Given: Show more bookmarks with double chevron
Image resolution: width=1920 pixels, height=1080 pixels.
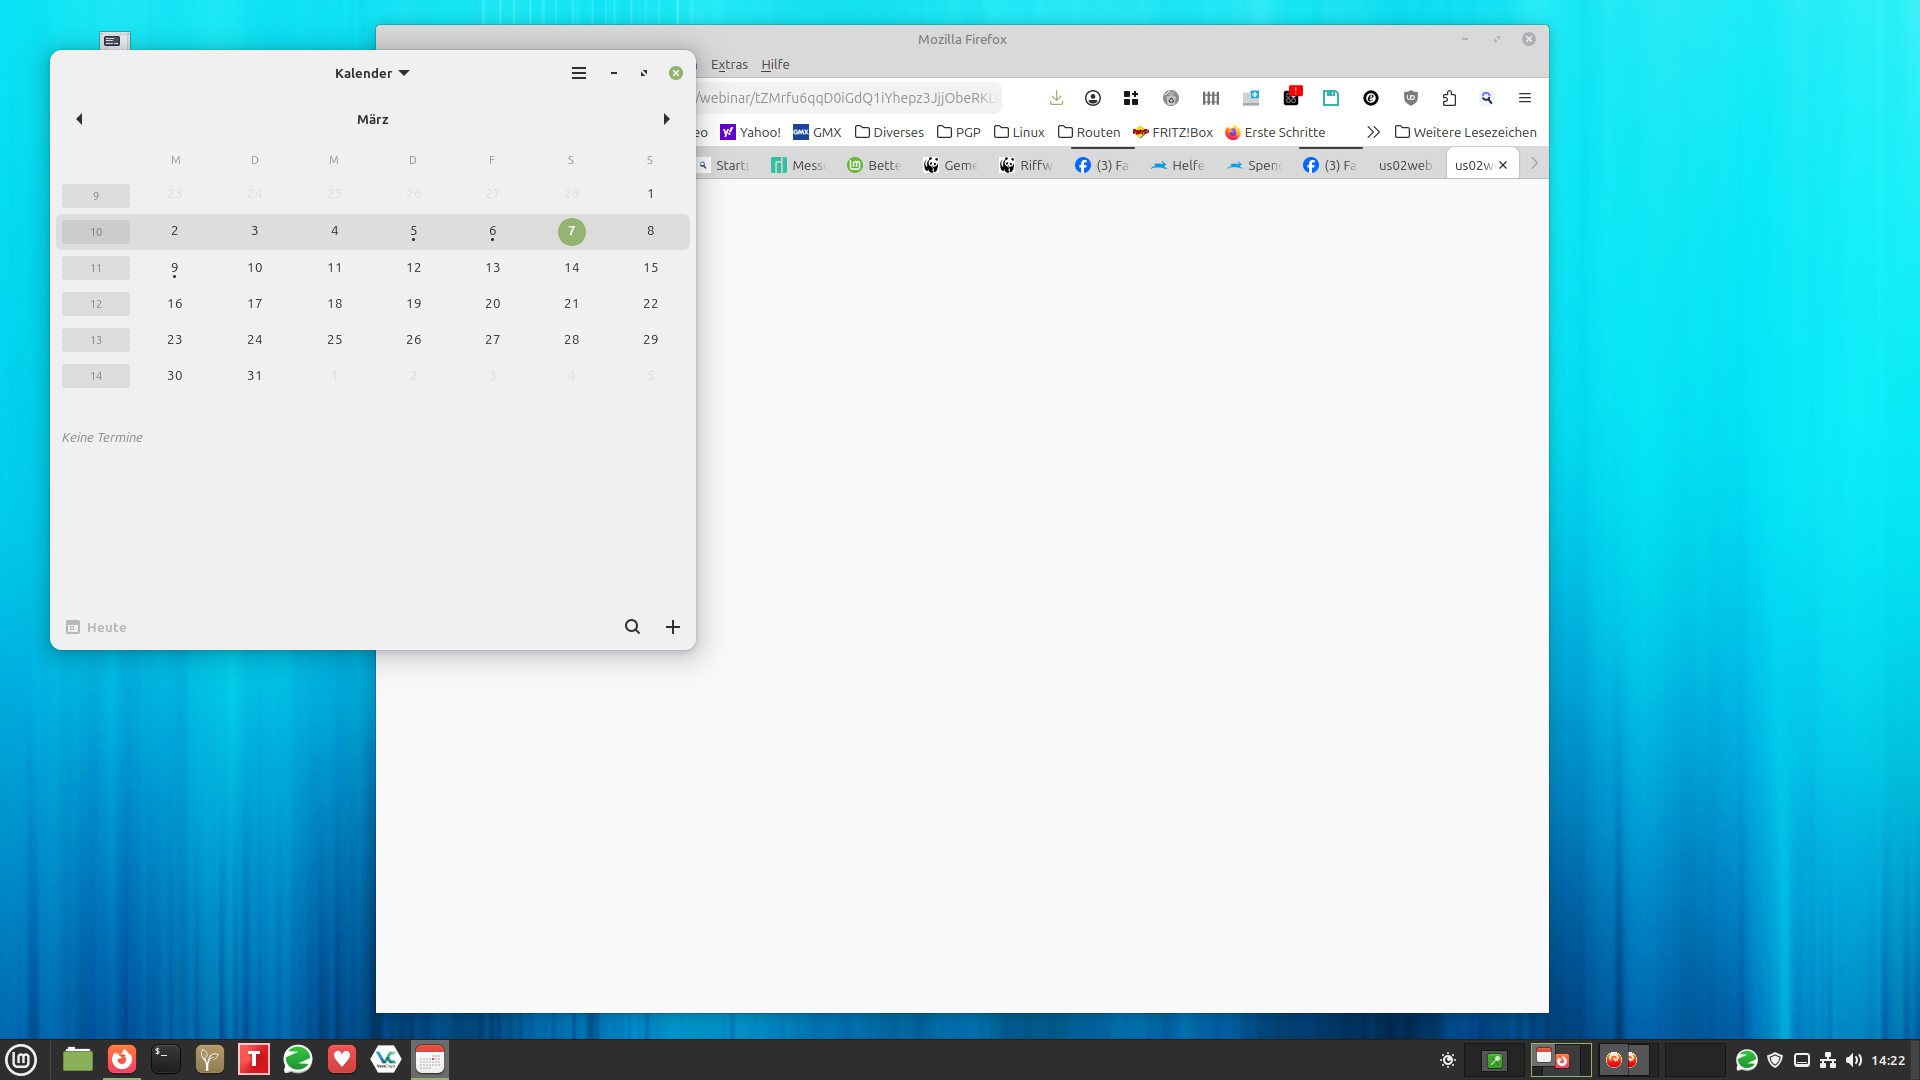Looking at the screenshot, I should click(1373, 132).
